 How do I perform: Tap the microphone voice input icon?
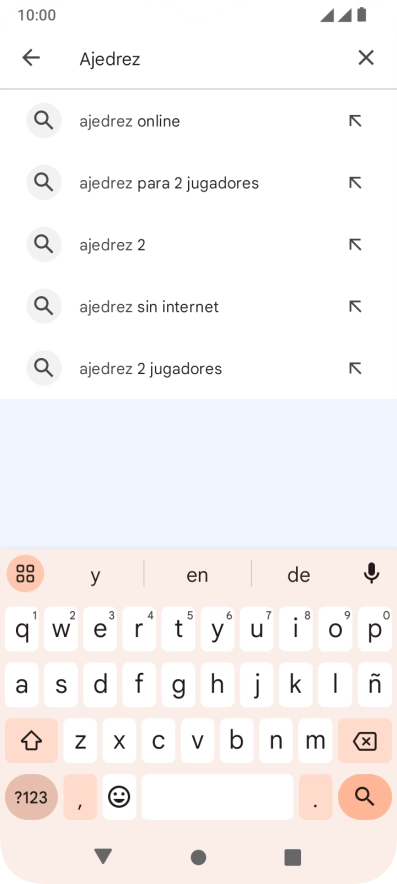tap(371, 574)
